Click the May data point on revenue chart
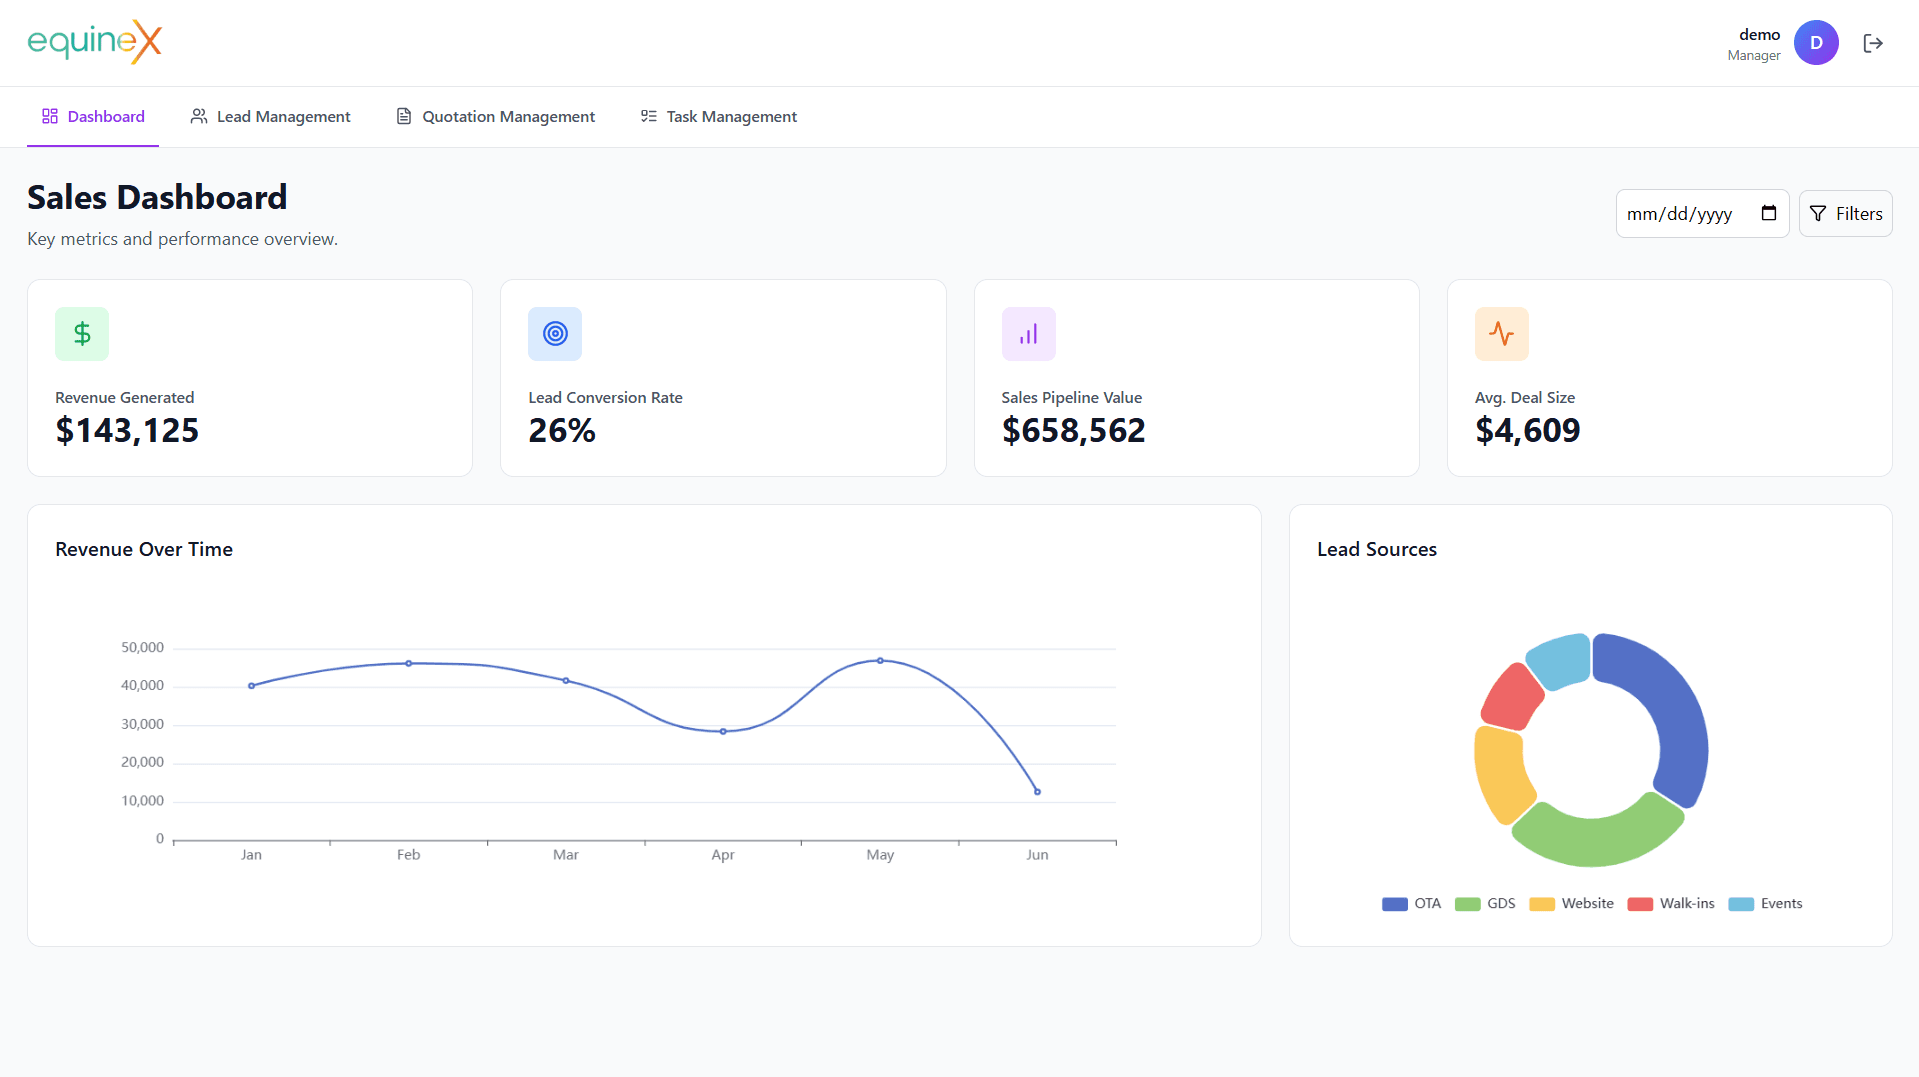The image size is (1919, 1077). (880, 660)
